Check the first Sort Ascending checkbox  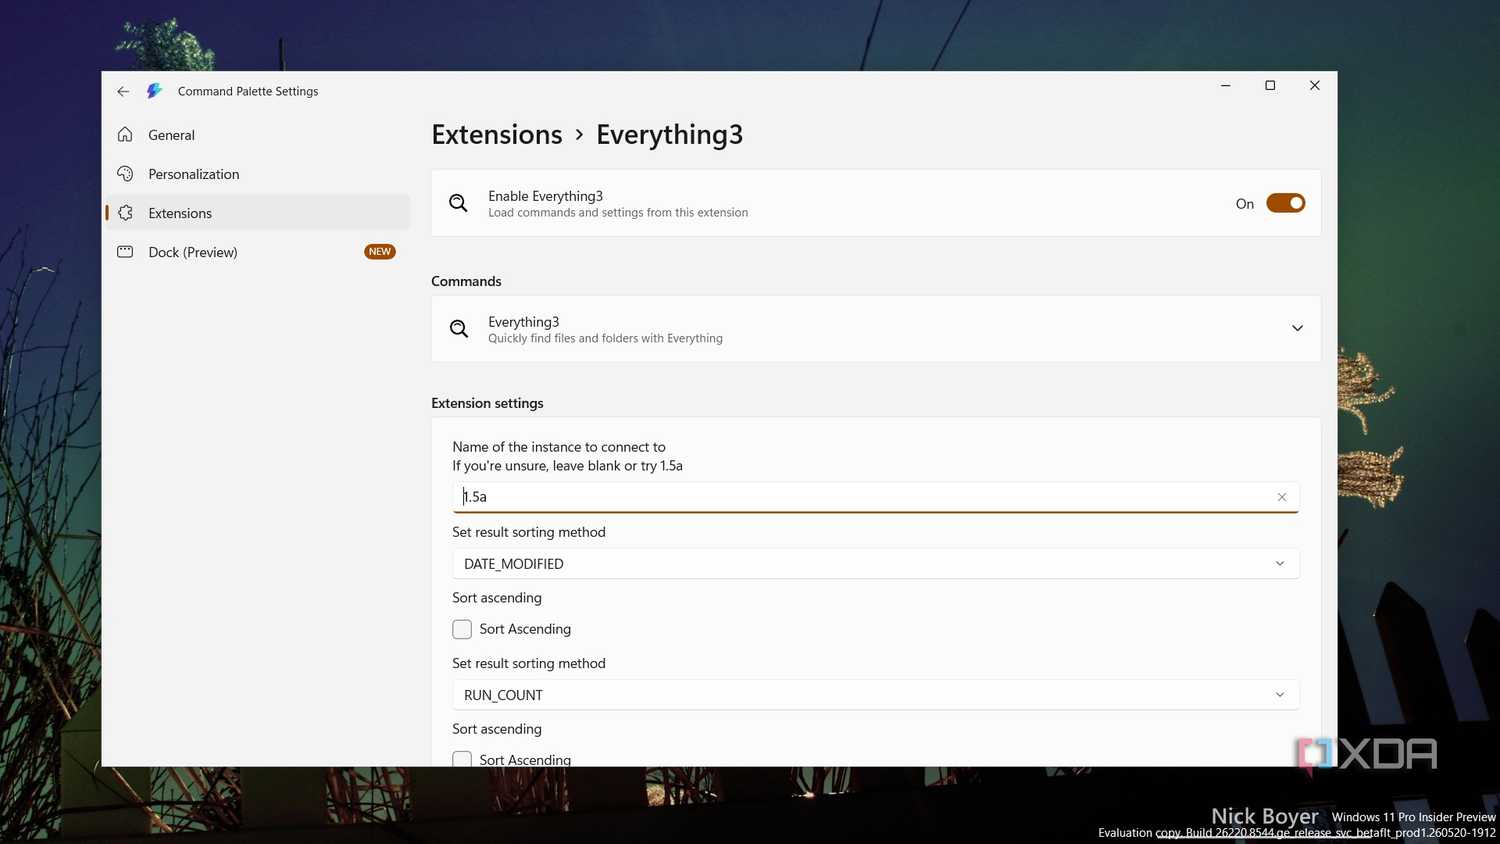tap(462, 629)
